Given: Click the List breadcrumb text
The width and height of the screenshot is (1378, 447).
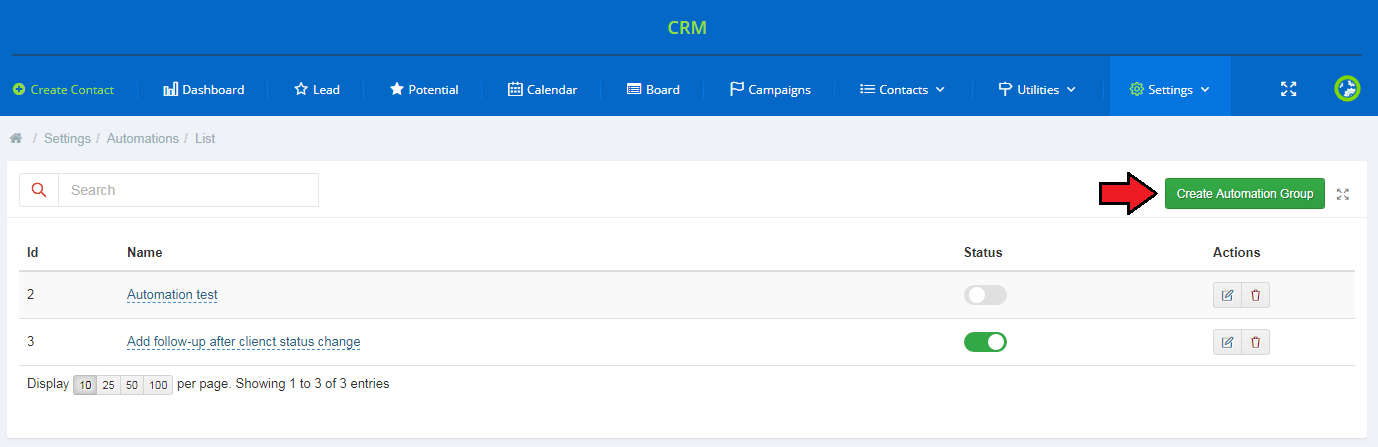Looking at the screenshot, I should pyautogui.click(x=205, y=138).
